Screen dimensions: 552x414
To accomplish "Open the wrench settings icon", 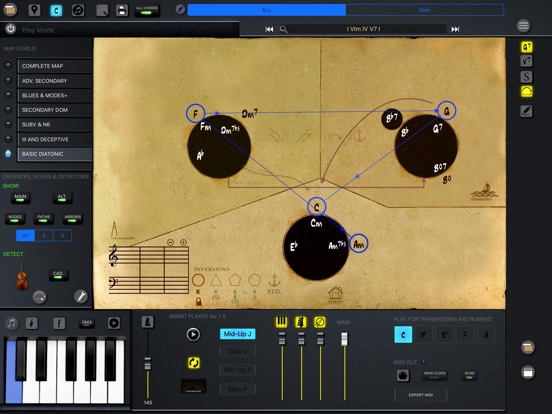I will pyautogui.click(x=81, y=296).
